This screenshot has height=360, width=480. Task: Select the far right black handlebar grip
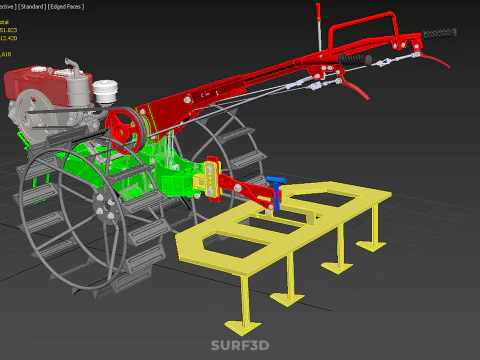[439, 33]
